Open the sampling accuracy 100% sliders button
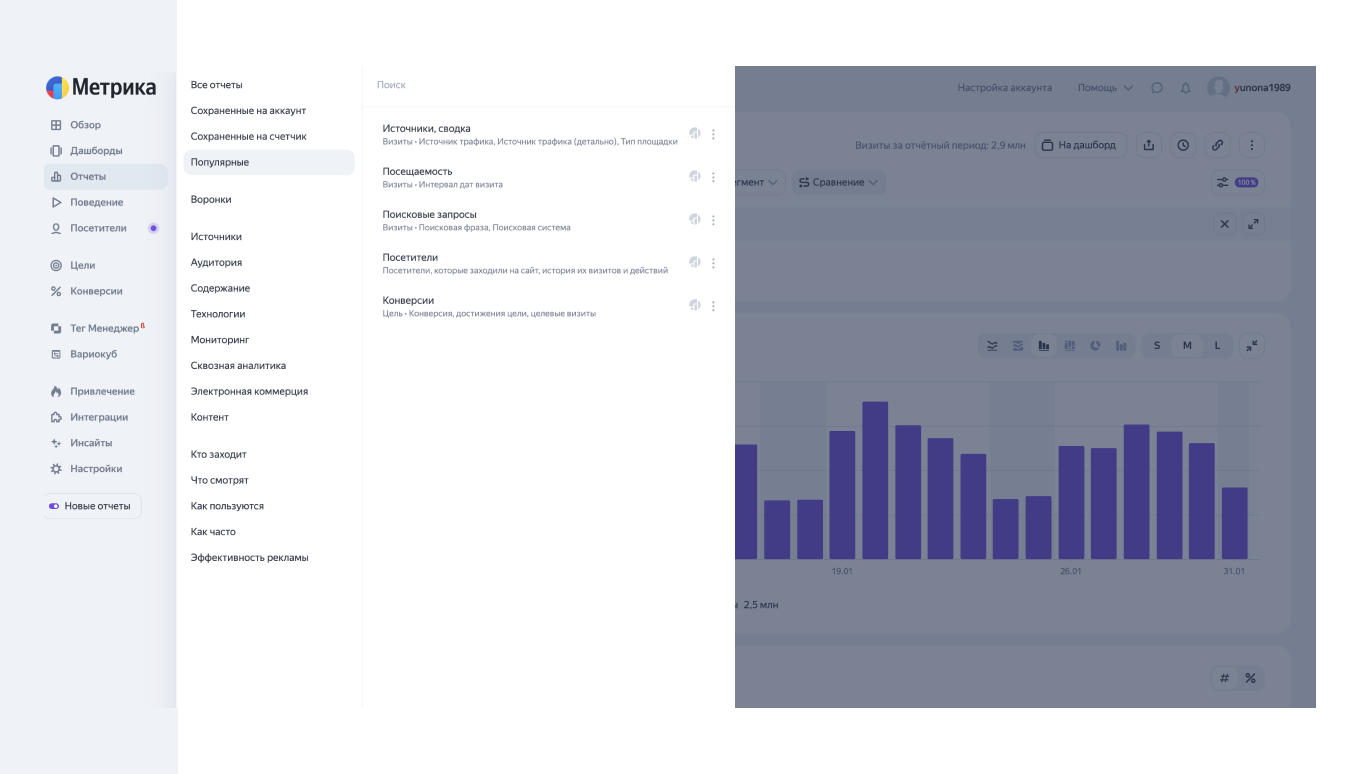Screen dimensions: 1360x774 (x=1236, y=182)
